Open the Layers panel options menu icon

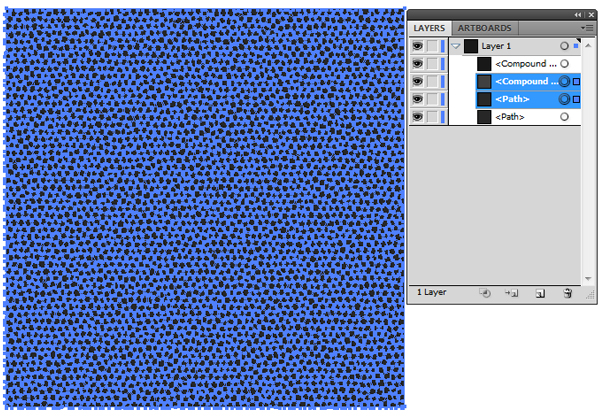point(587,28)
